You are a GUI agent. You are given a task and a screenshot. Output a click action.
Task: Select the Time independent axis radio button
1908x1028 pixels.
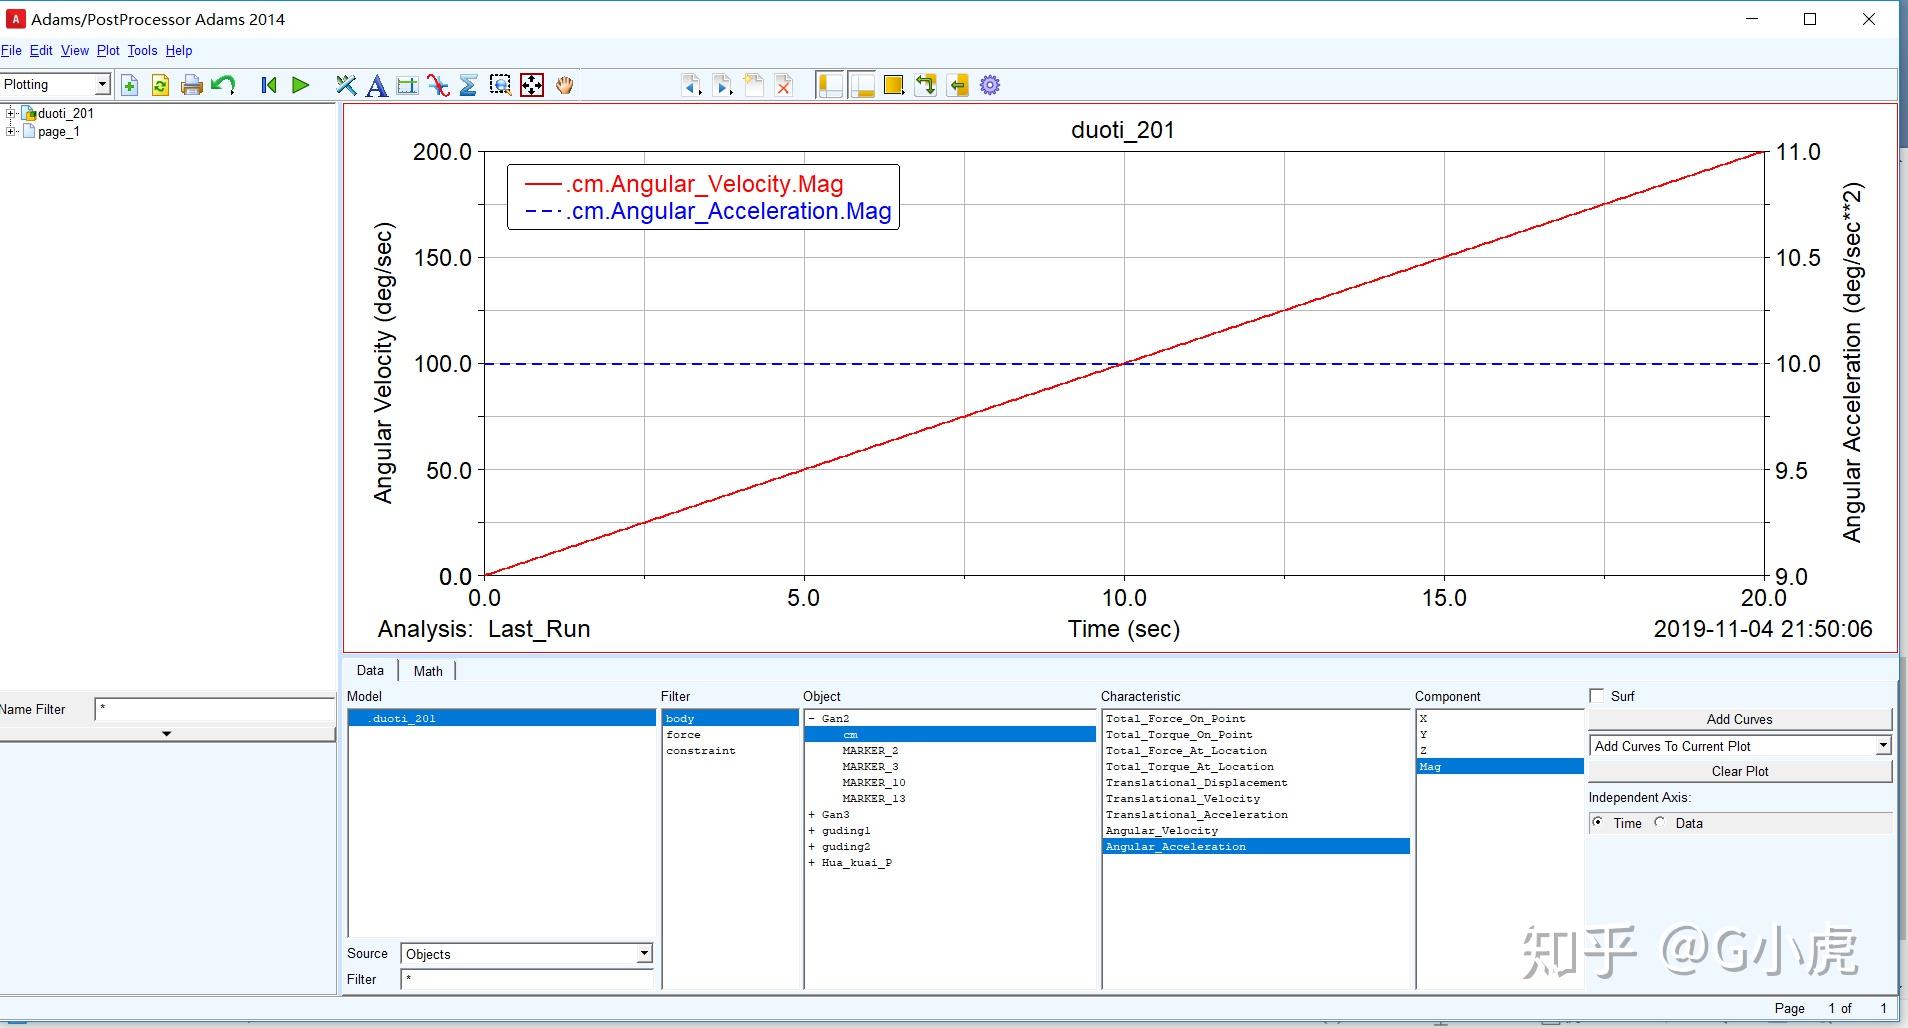[1598, 823]
